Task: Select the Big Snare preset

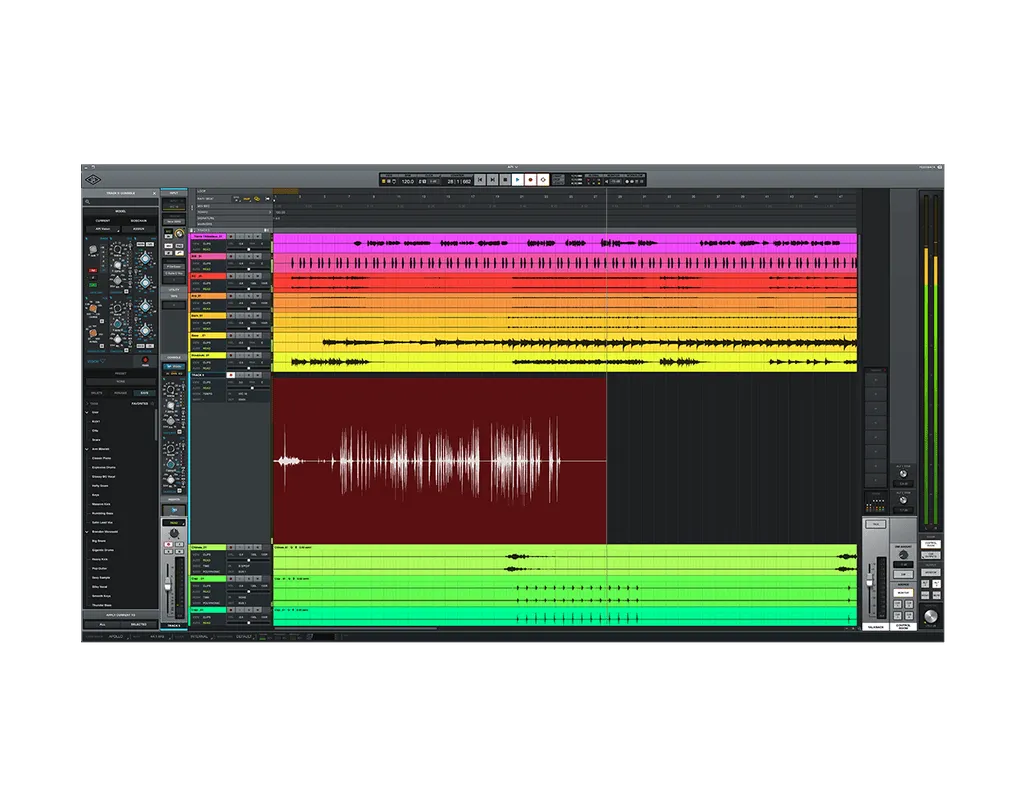Action: point(99,541)
